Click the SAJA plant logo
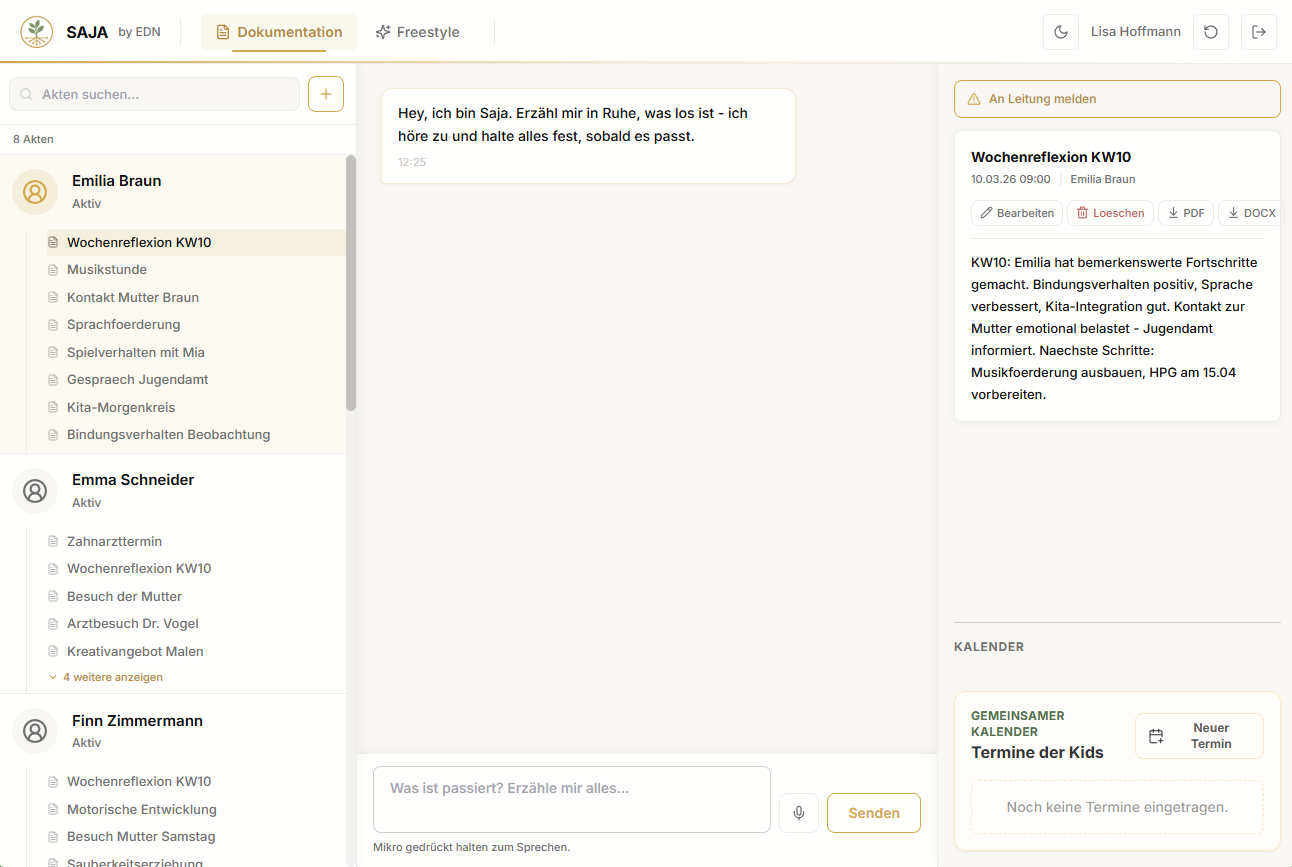Screen dimensions: 1292x867 [37, 32]
